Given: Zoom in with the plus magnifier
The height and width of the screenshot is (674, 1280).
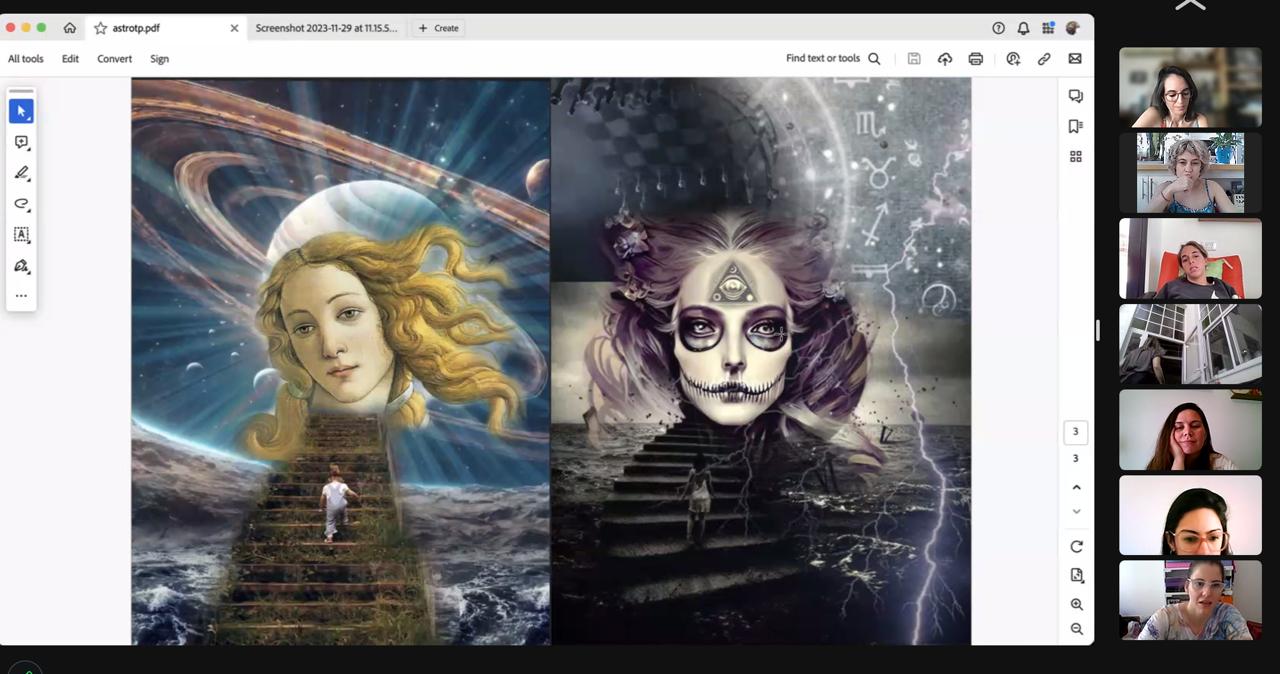Looking at the screenshot, I should coord(1076,604).
